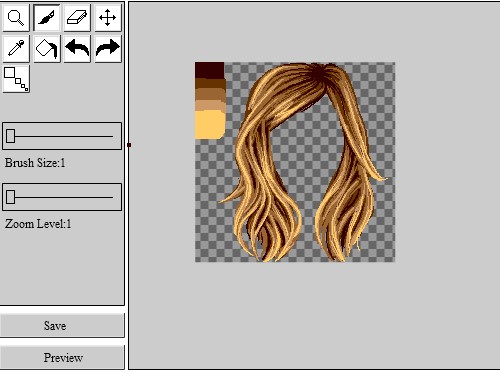
Task: Click the shrinking squares tool icon
Action: click(x=16, y=79)
